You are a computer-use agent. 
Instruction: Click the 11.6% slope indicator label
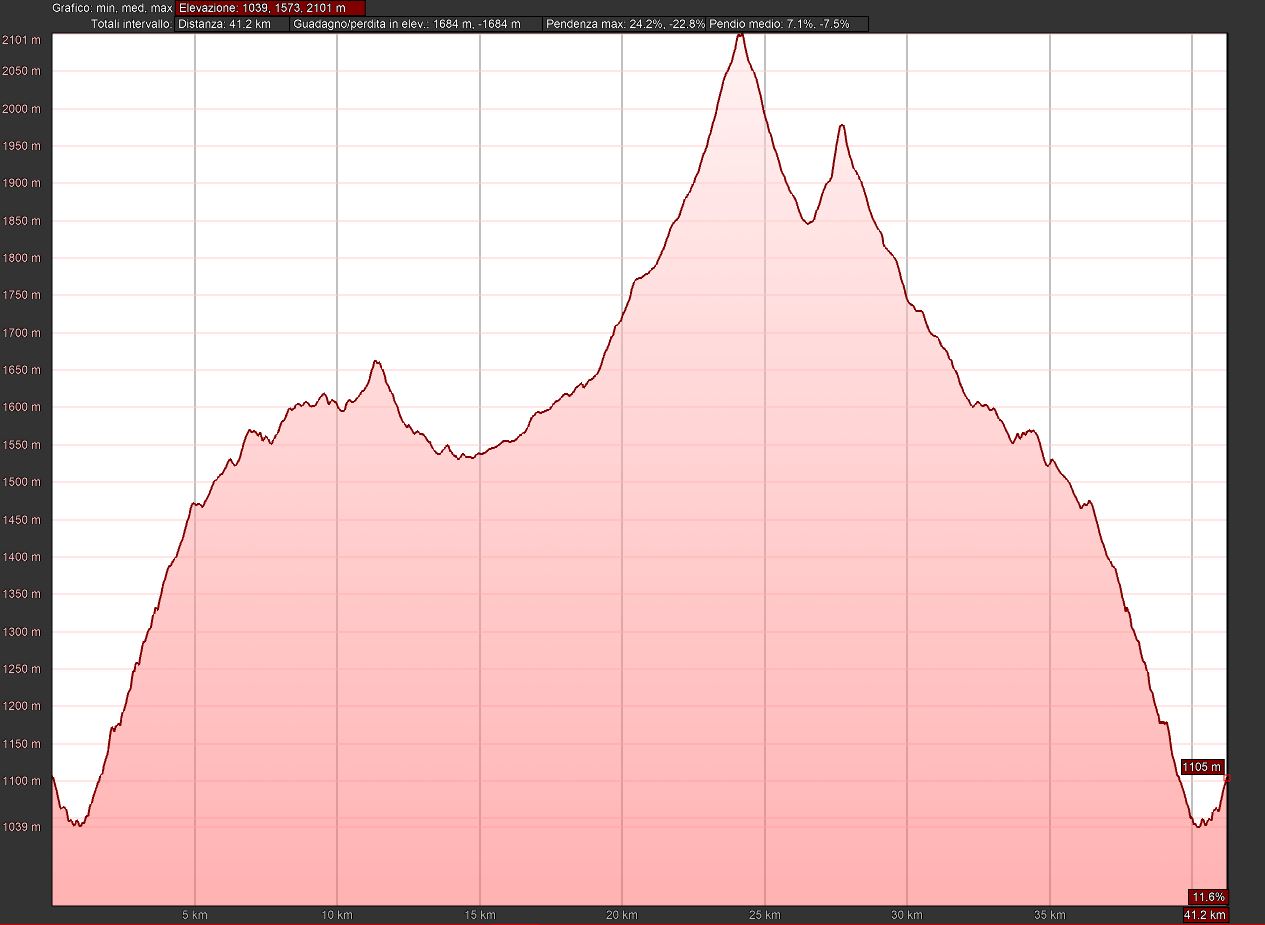(x=1206, y=897)
